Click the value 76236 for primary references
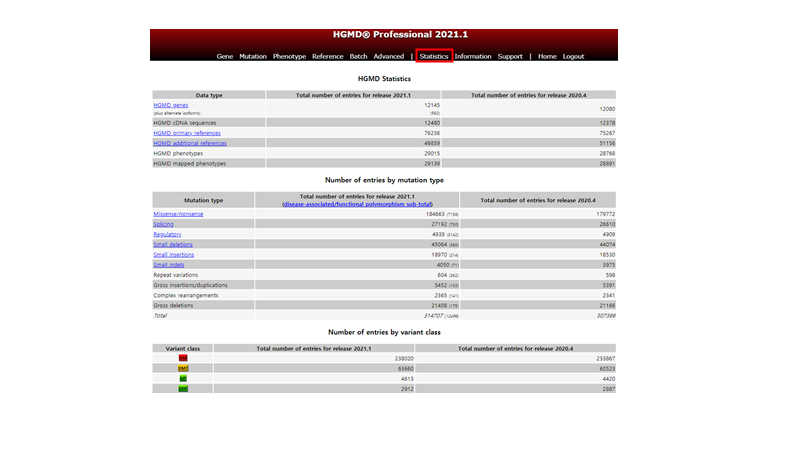 [432, 133]
